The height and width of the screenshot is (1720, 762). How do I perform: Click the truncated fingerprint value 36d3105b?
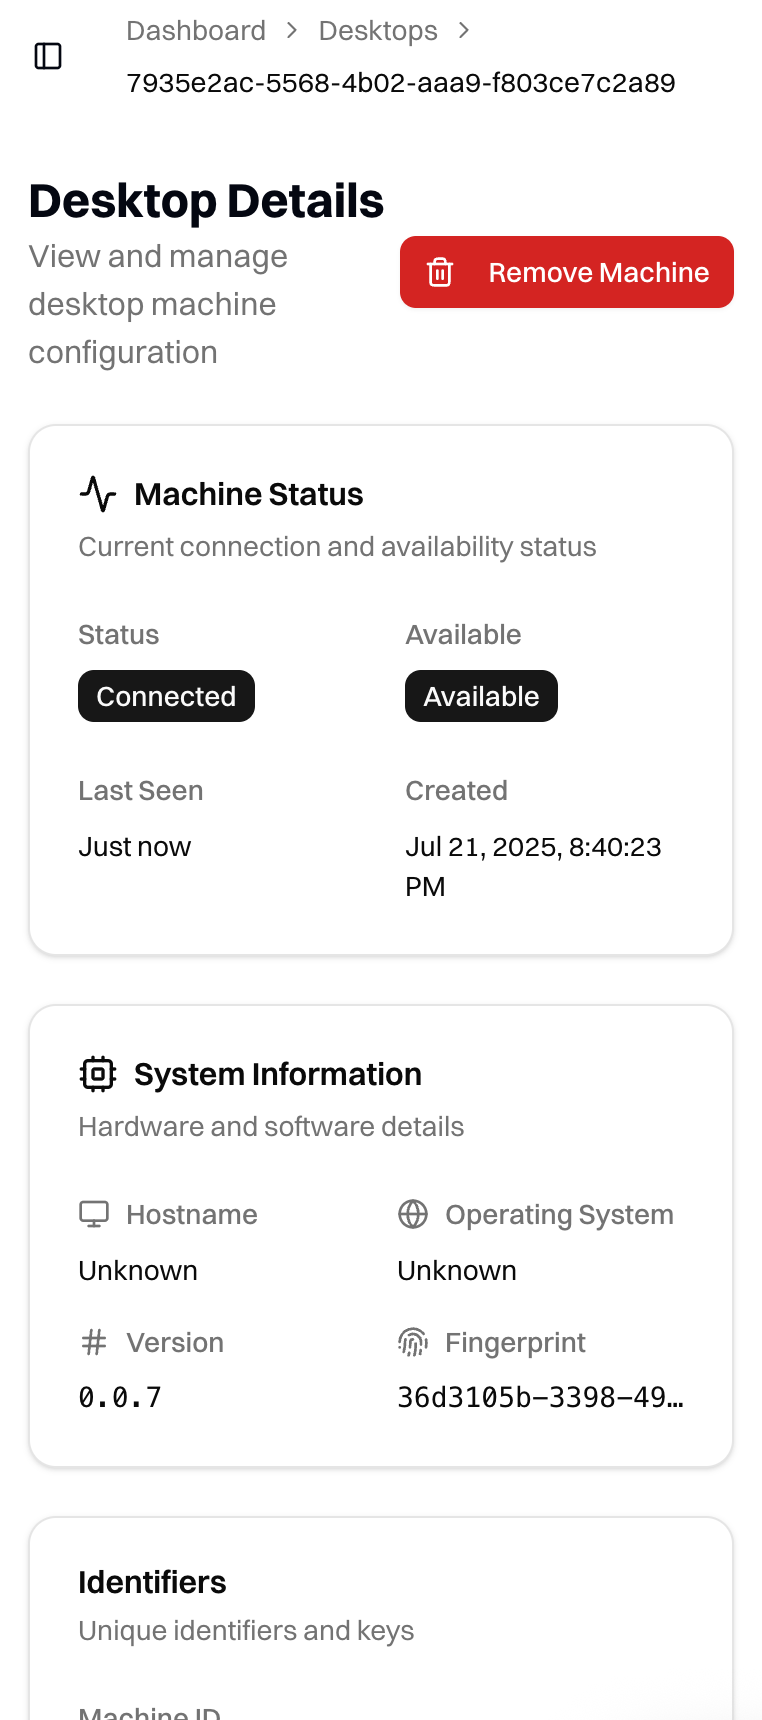[540, 1397]
